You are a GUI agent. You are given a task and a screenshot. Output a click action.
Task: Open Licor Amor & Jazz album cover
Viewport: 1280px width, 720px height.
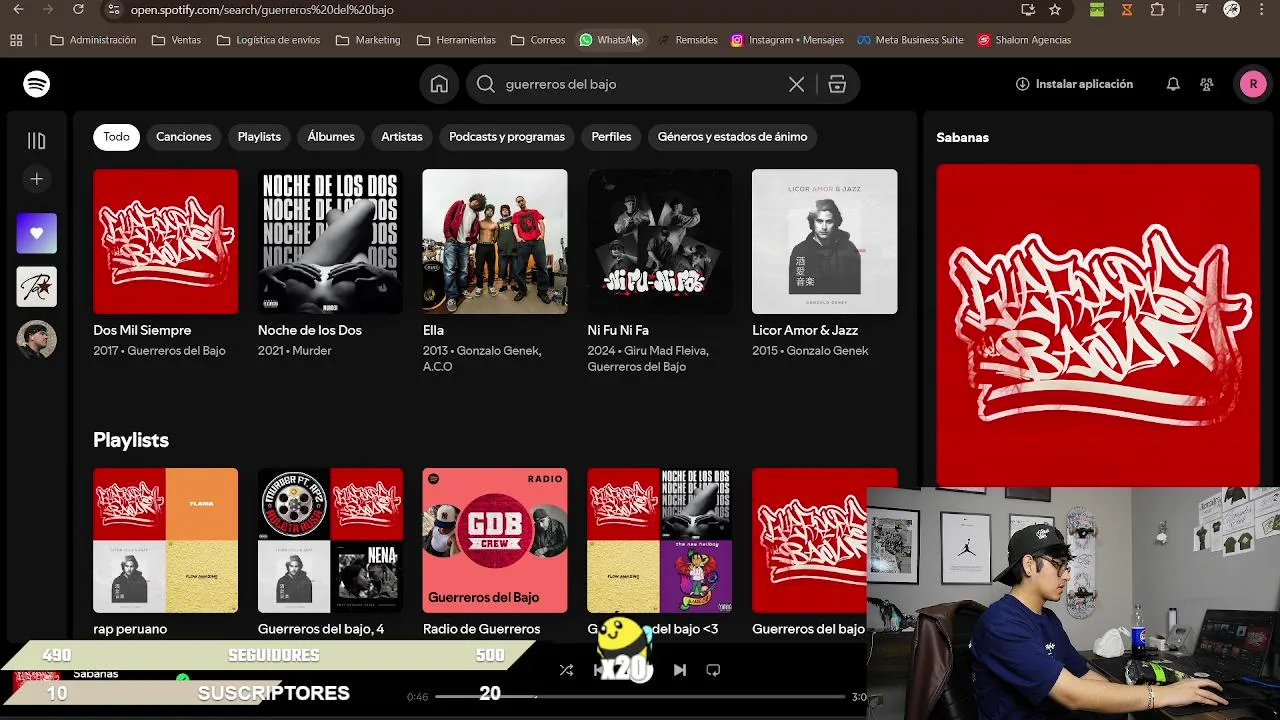click(x=825, y=241)
